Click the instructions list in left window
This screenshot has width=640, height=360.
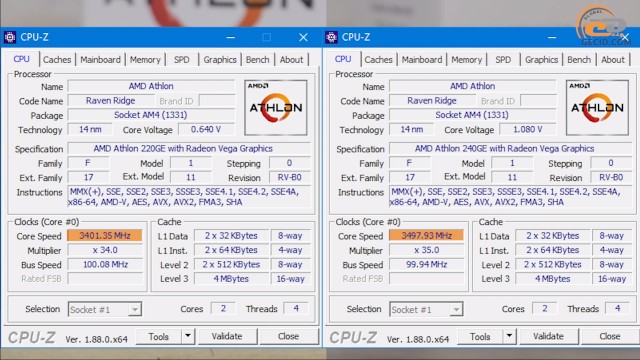[189, 197]
